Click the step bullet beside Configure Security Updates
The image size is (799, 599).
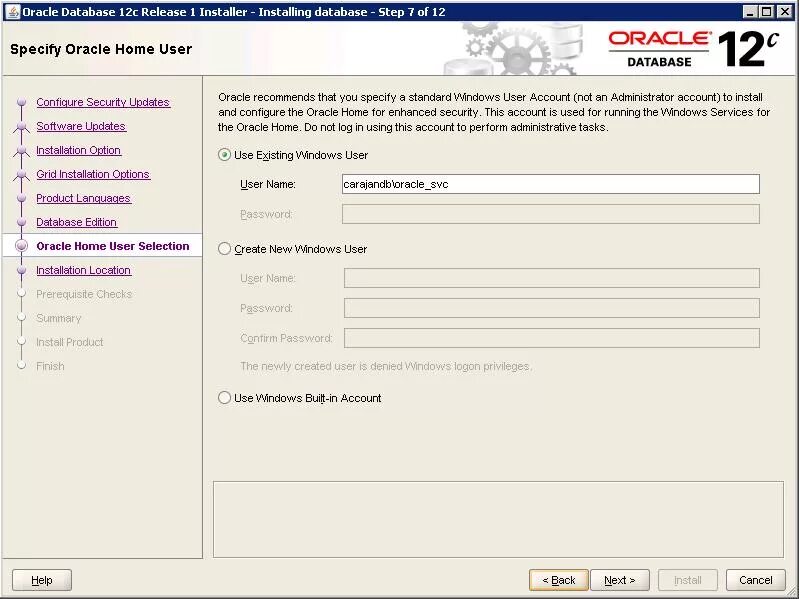pyautogui.click(x=21, y=102)
